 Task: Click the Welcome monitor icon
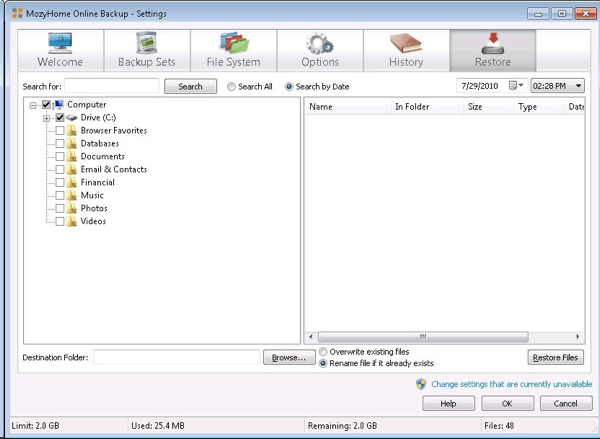pyautogui.click(x=61, y=42)
